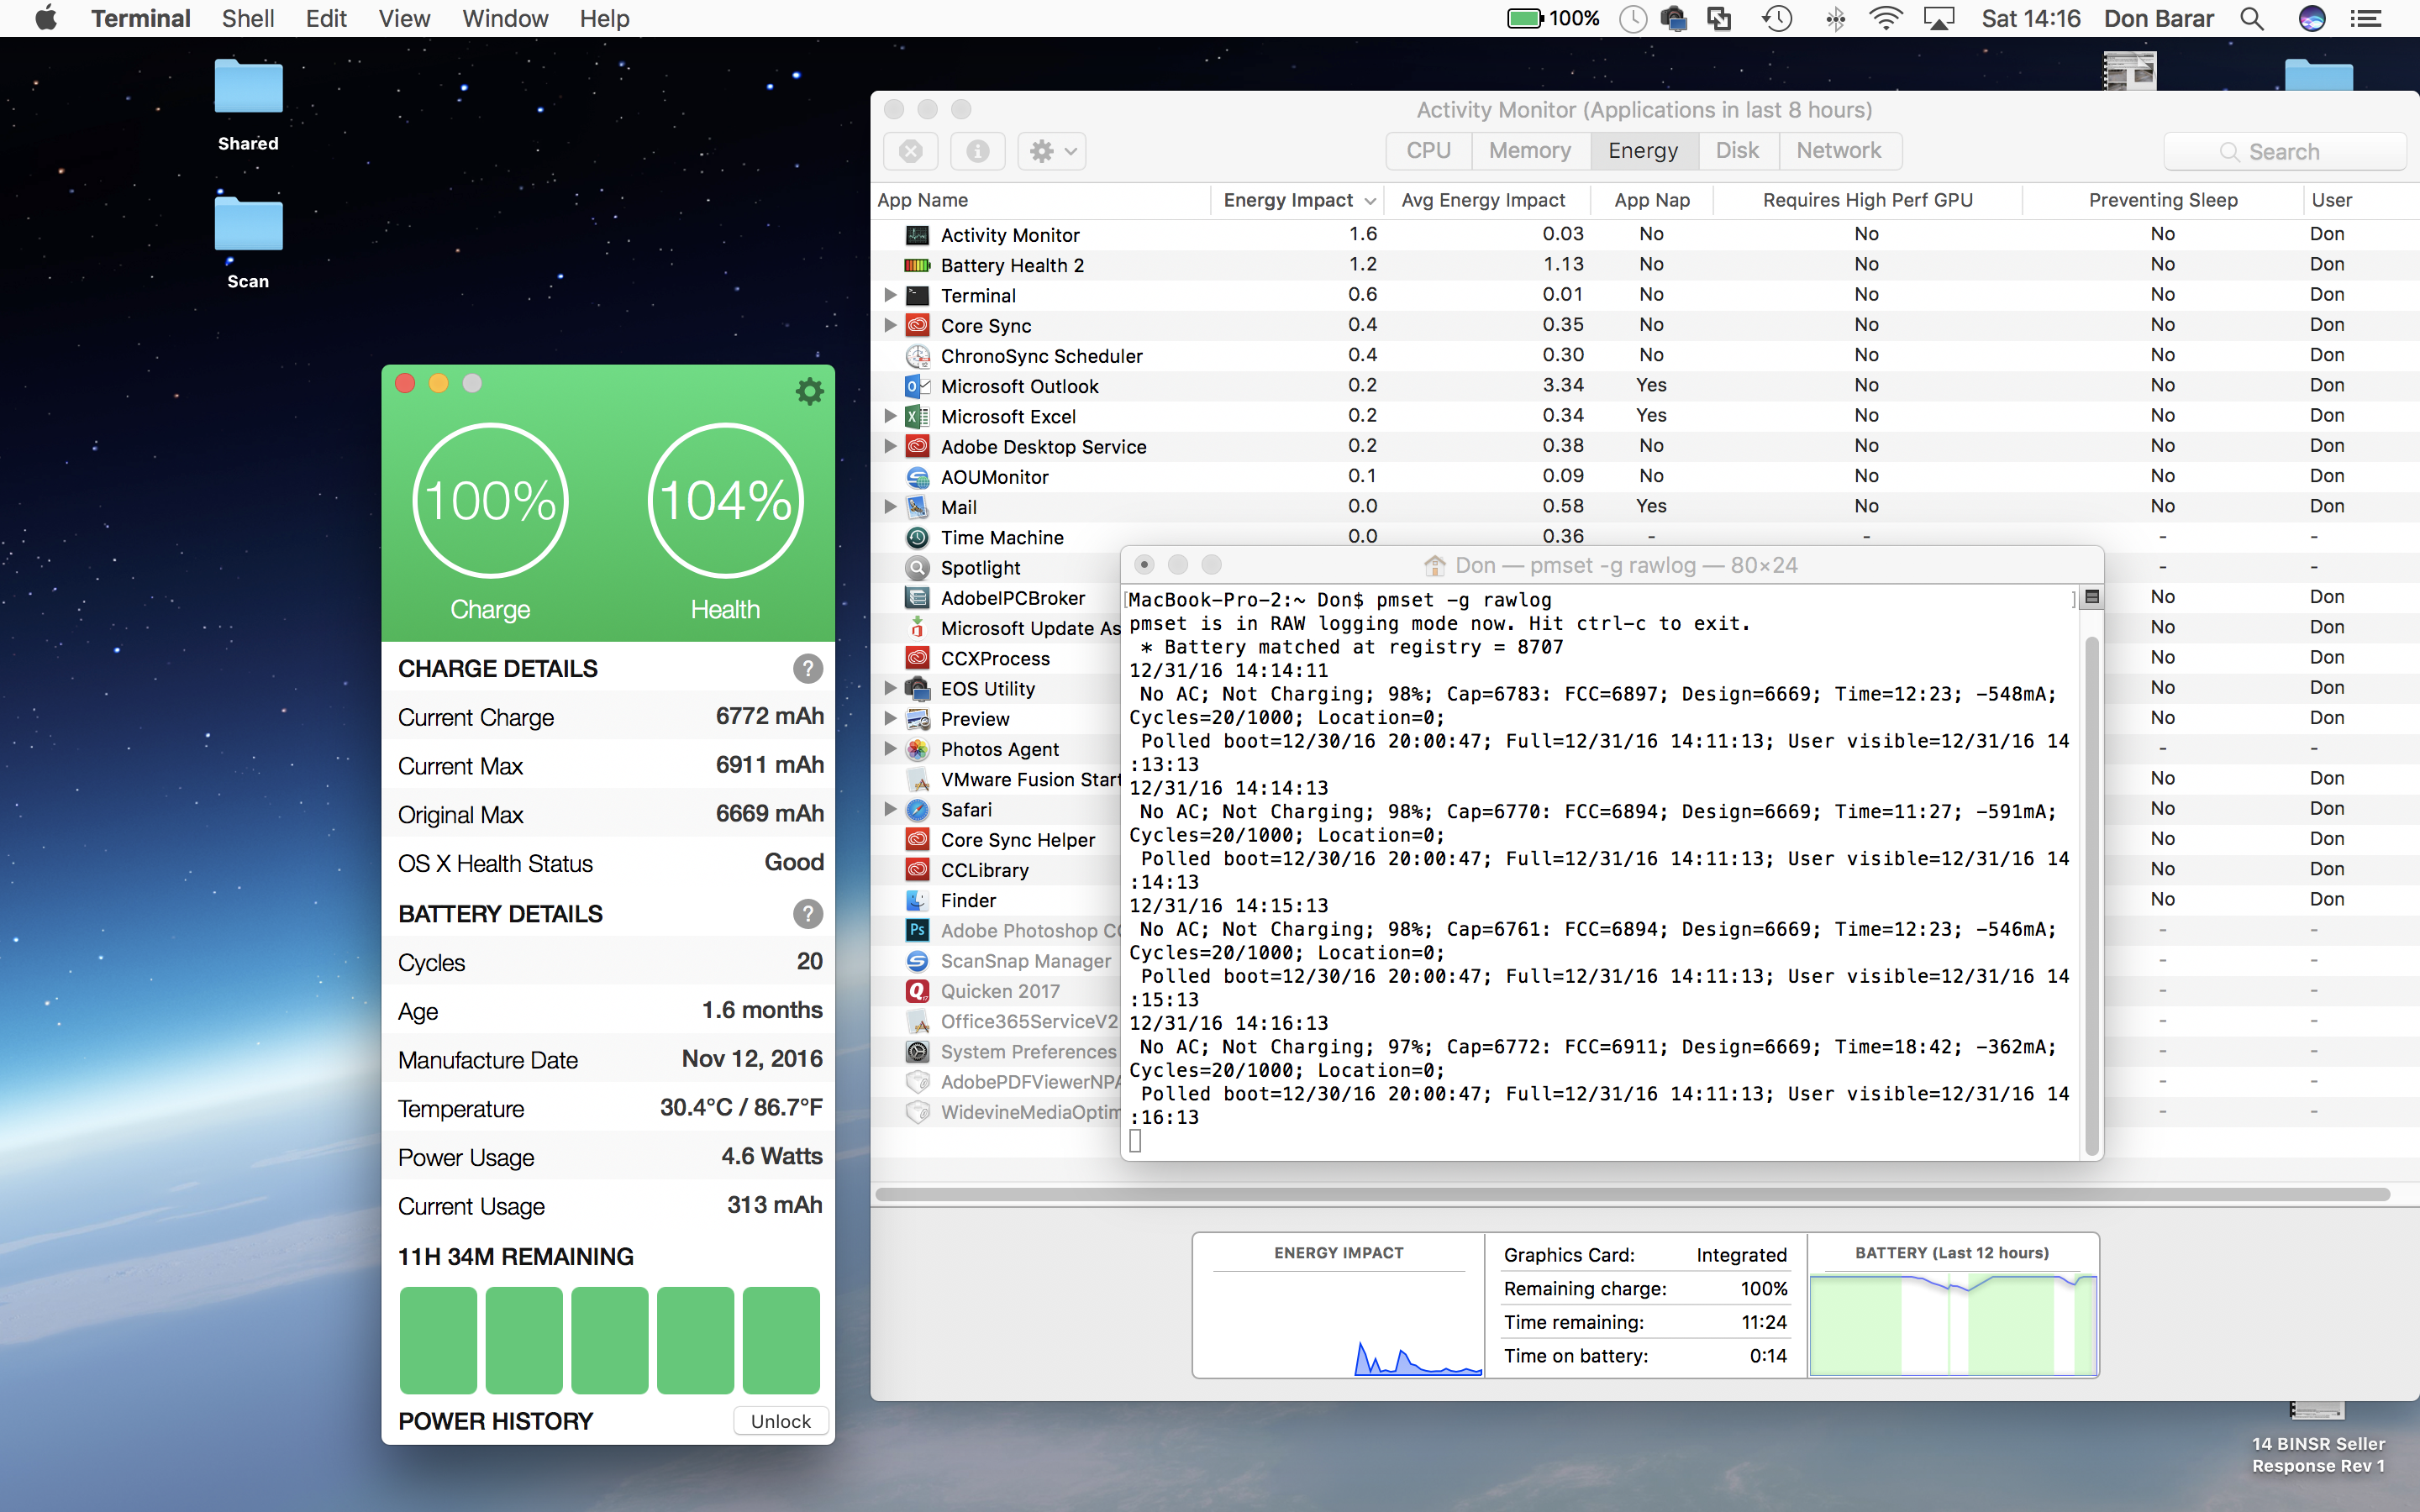Expand Mail process row
The image size is (2420, 1512).
click(x=889, y=507)
